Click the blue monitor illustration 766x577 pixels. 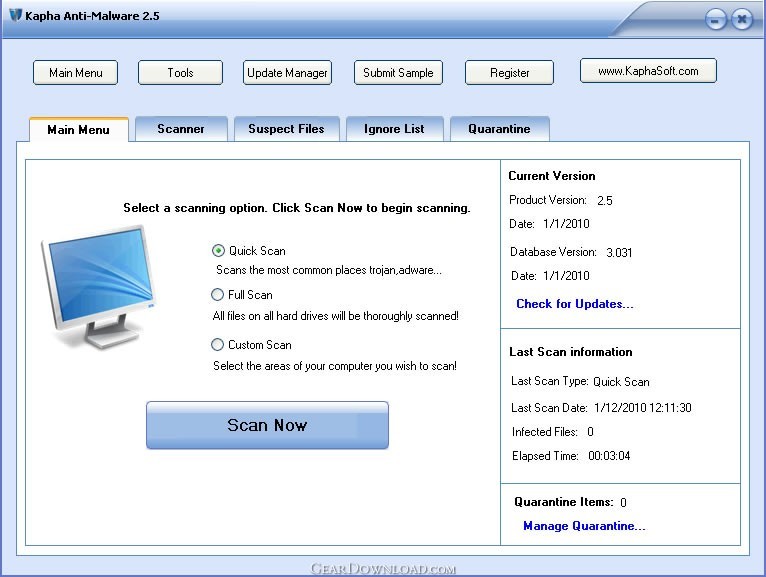click(99, 287)
